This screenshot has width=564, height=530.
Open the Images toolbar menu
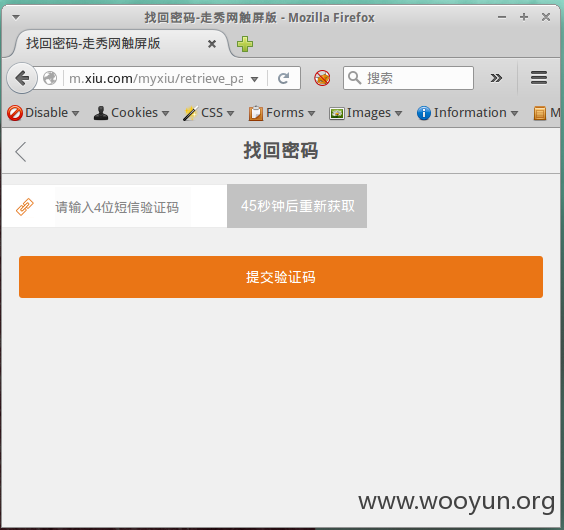365,113
